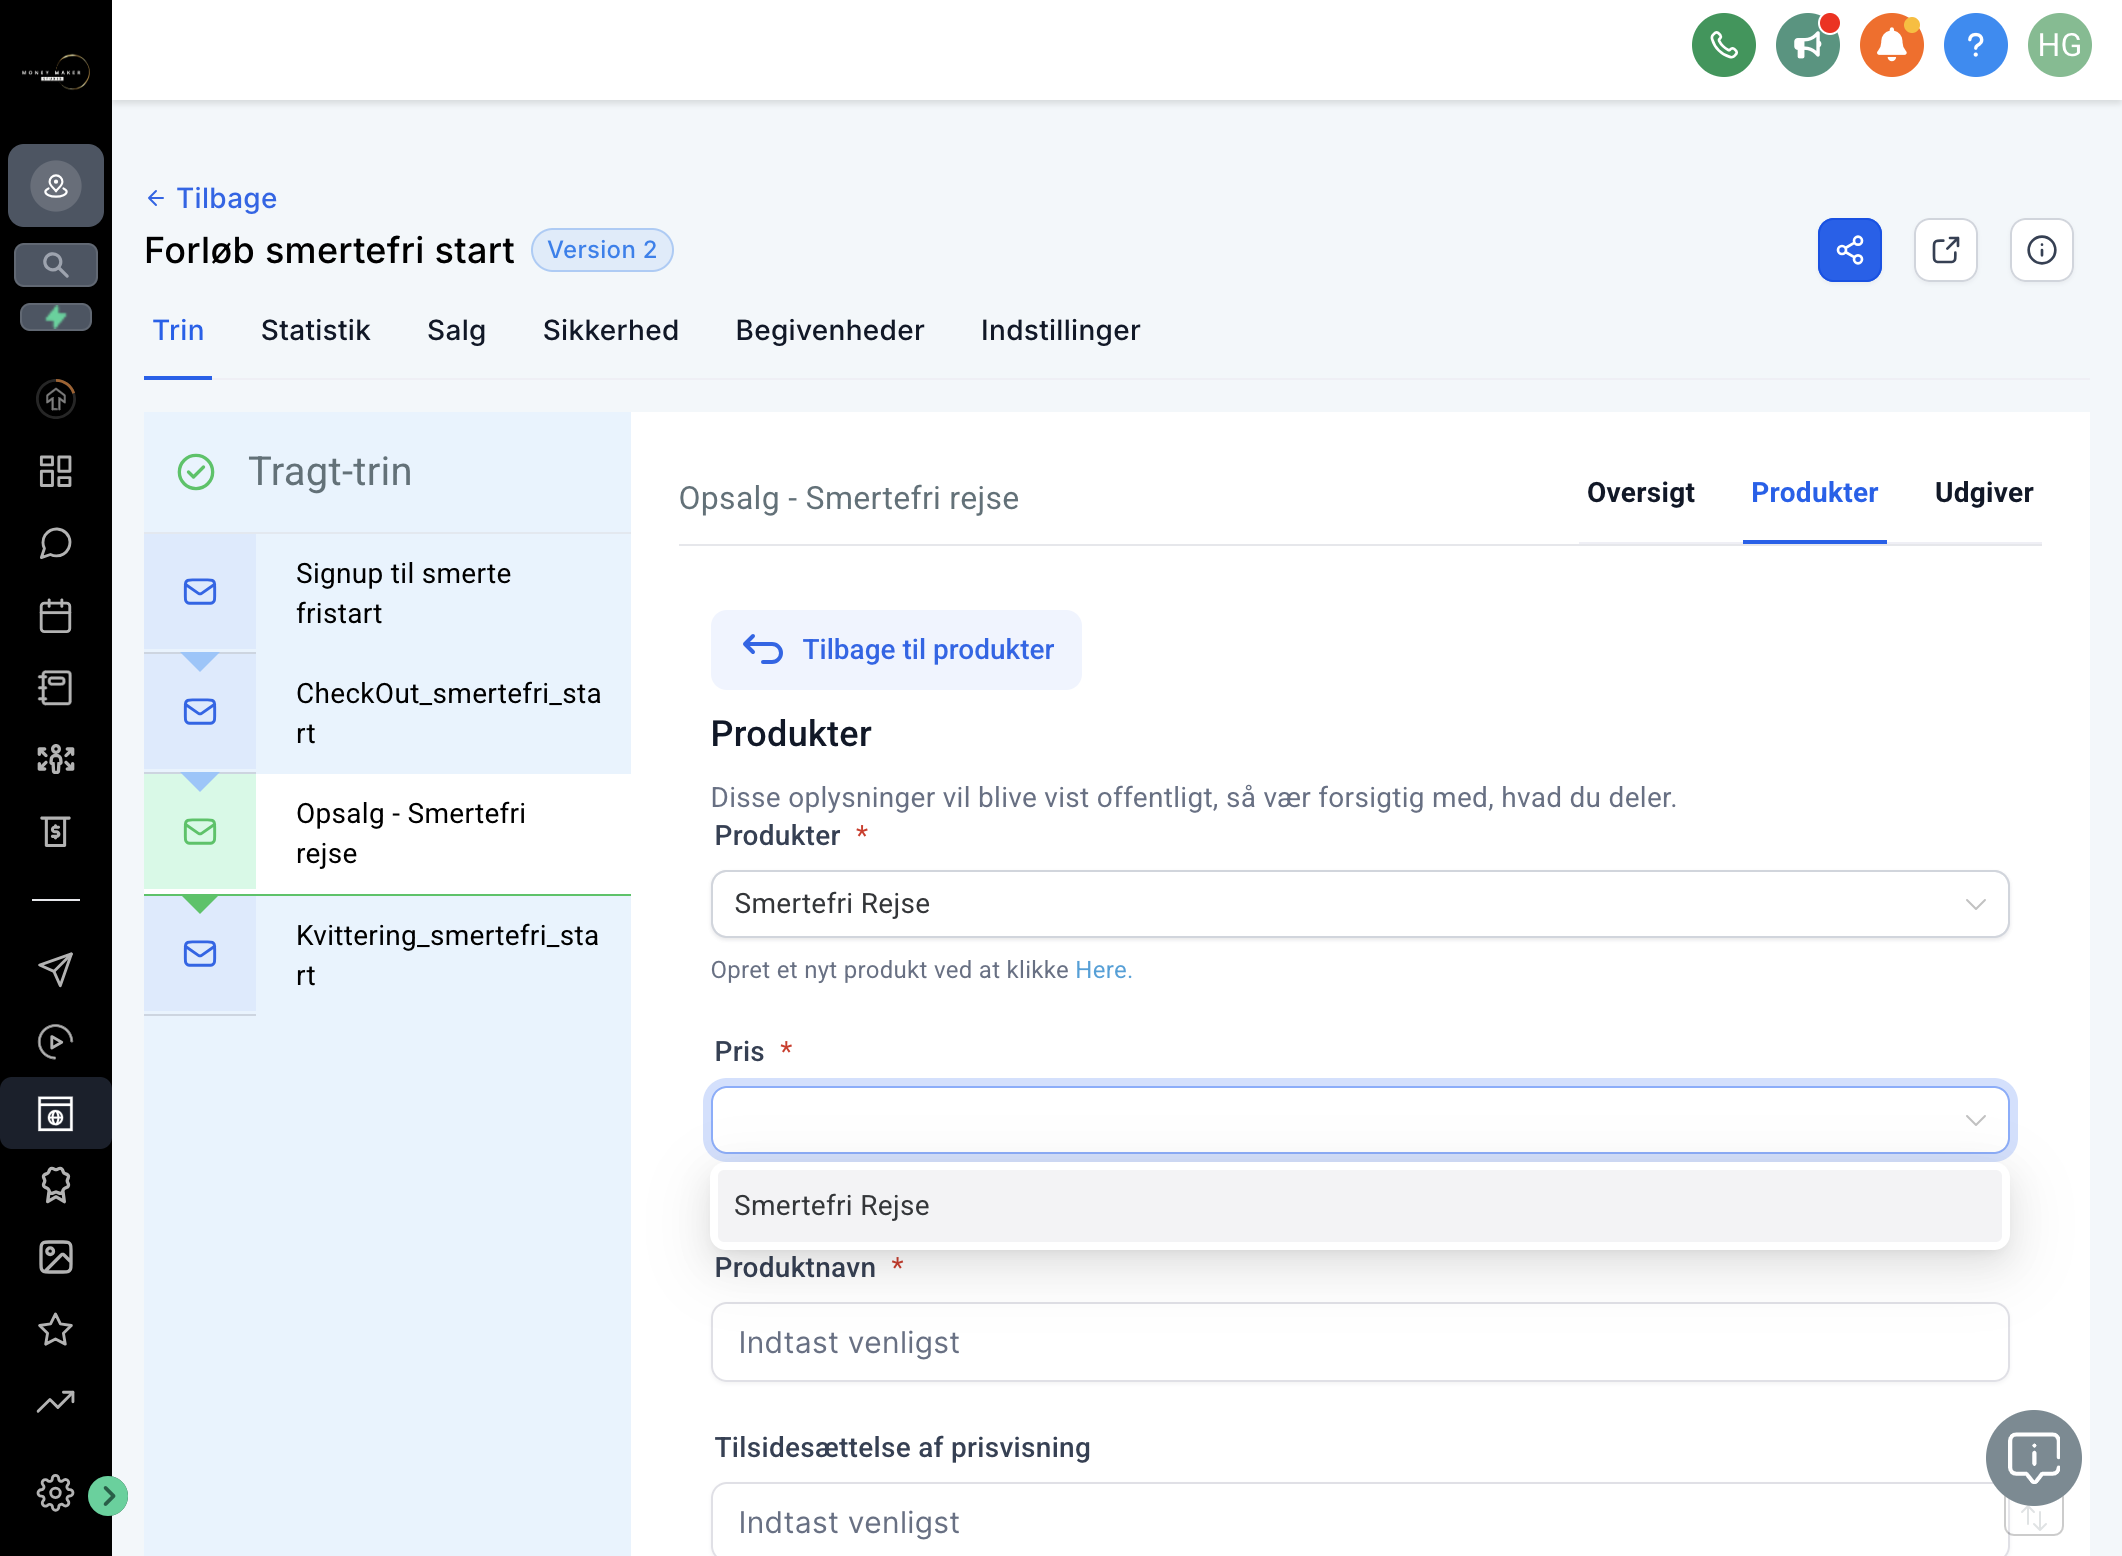This screenshot has width=2122, height=1556.
Task: Select the Kvittering_smertefri_start step
Action: pos(388,955)
